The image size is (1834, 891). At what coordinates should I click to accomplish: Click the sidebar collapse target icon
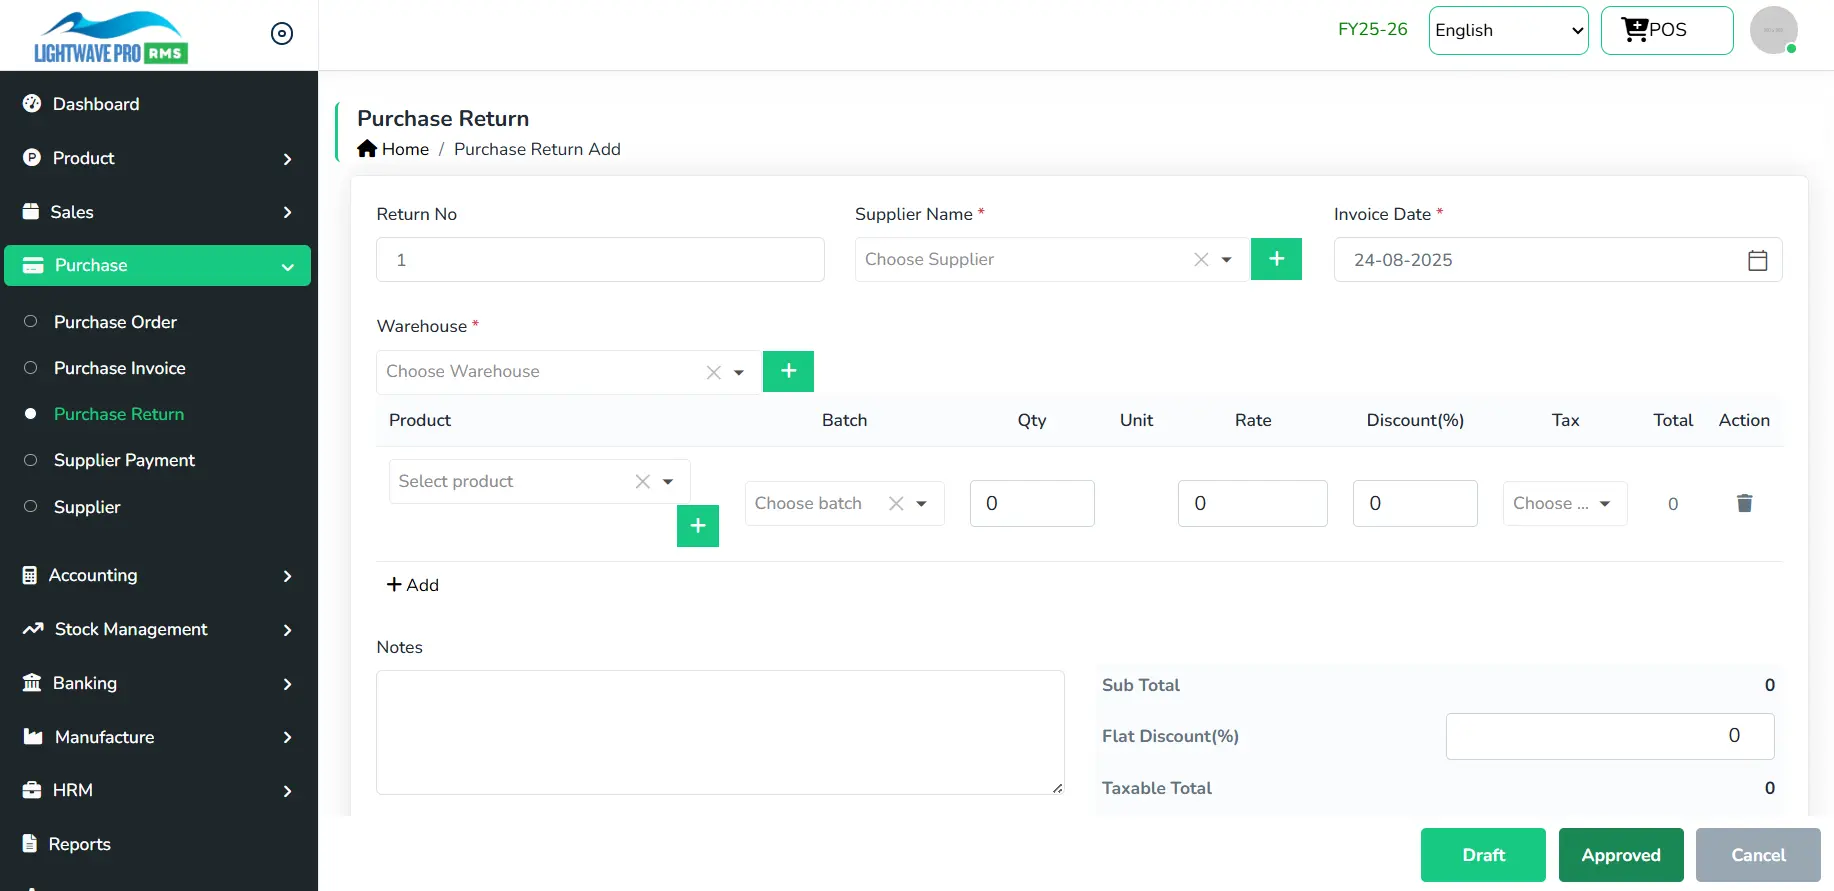(x=282, y=34)
